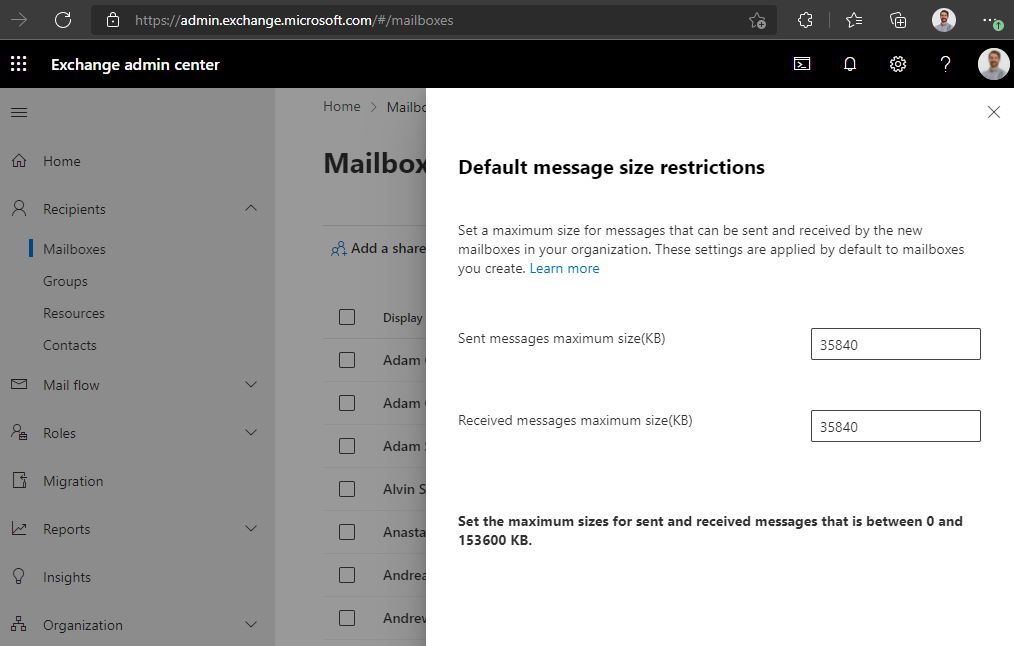
Task: Click the Sent messages maximum size field
Action: [x=895, y=344]
